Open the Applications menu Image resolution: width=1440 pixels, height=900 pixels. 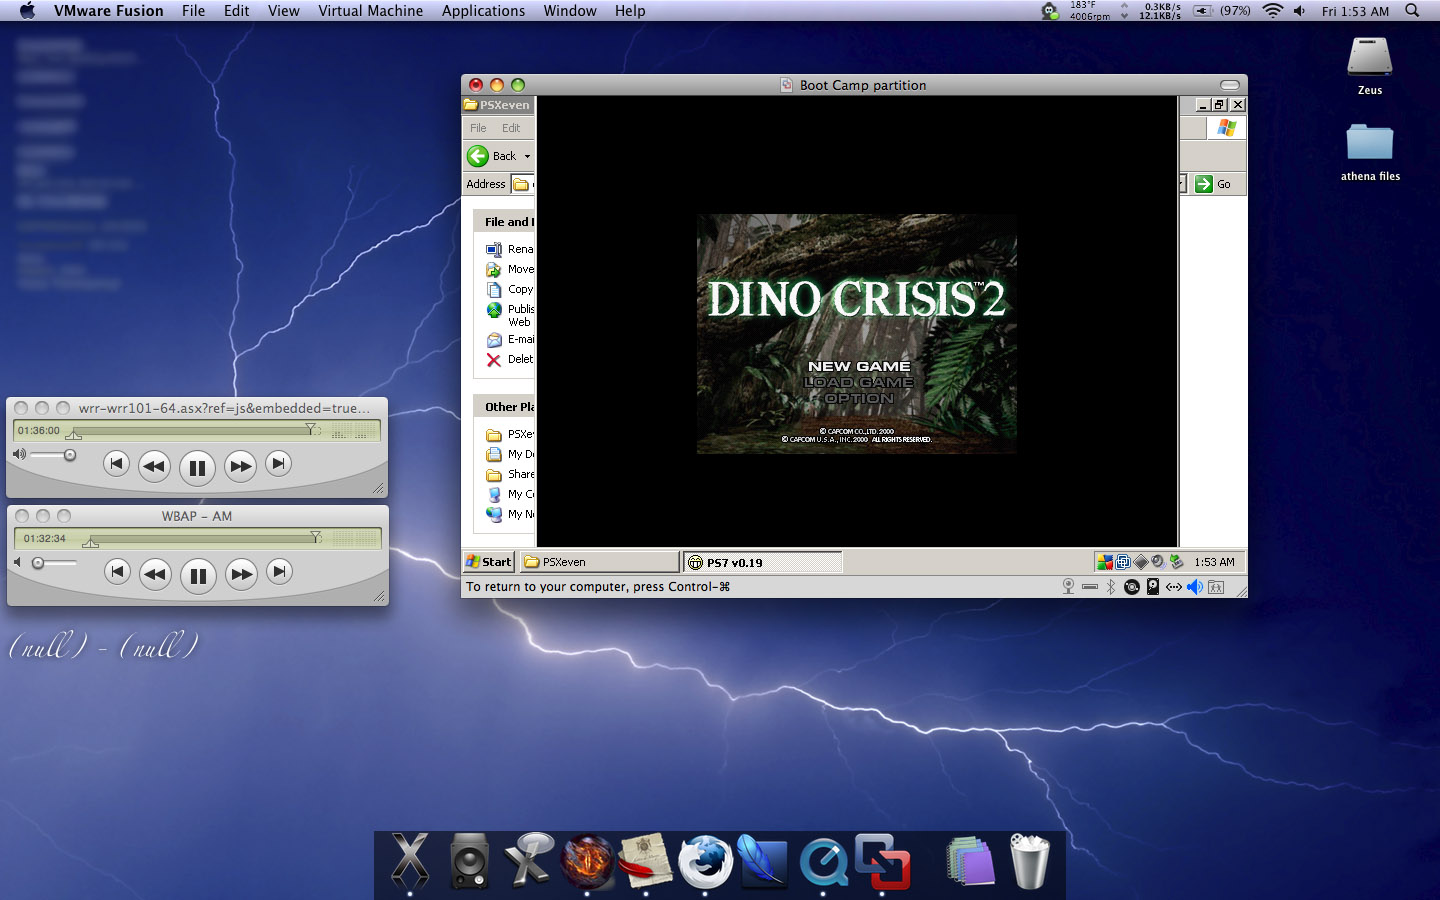(483, 11)
